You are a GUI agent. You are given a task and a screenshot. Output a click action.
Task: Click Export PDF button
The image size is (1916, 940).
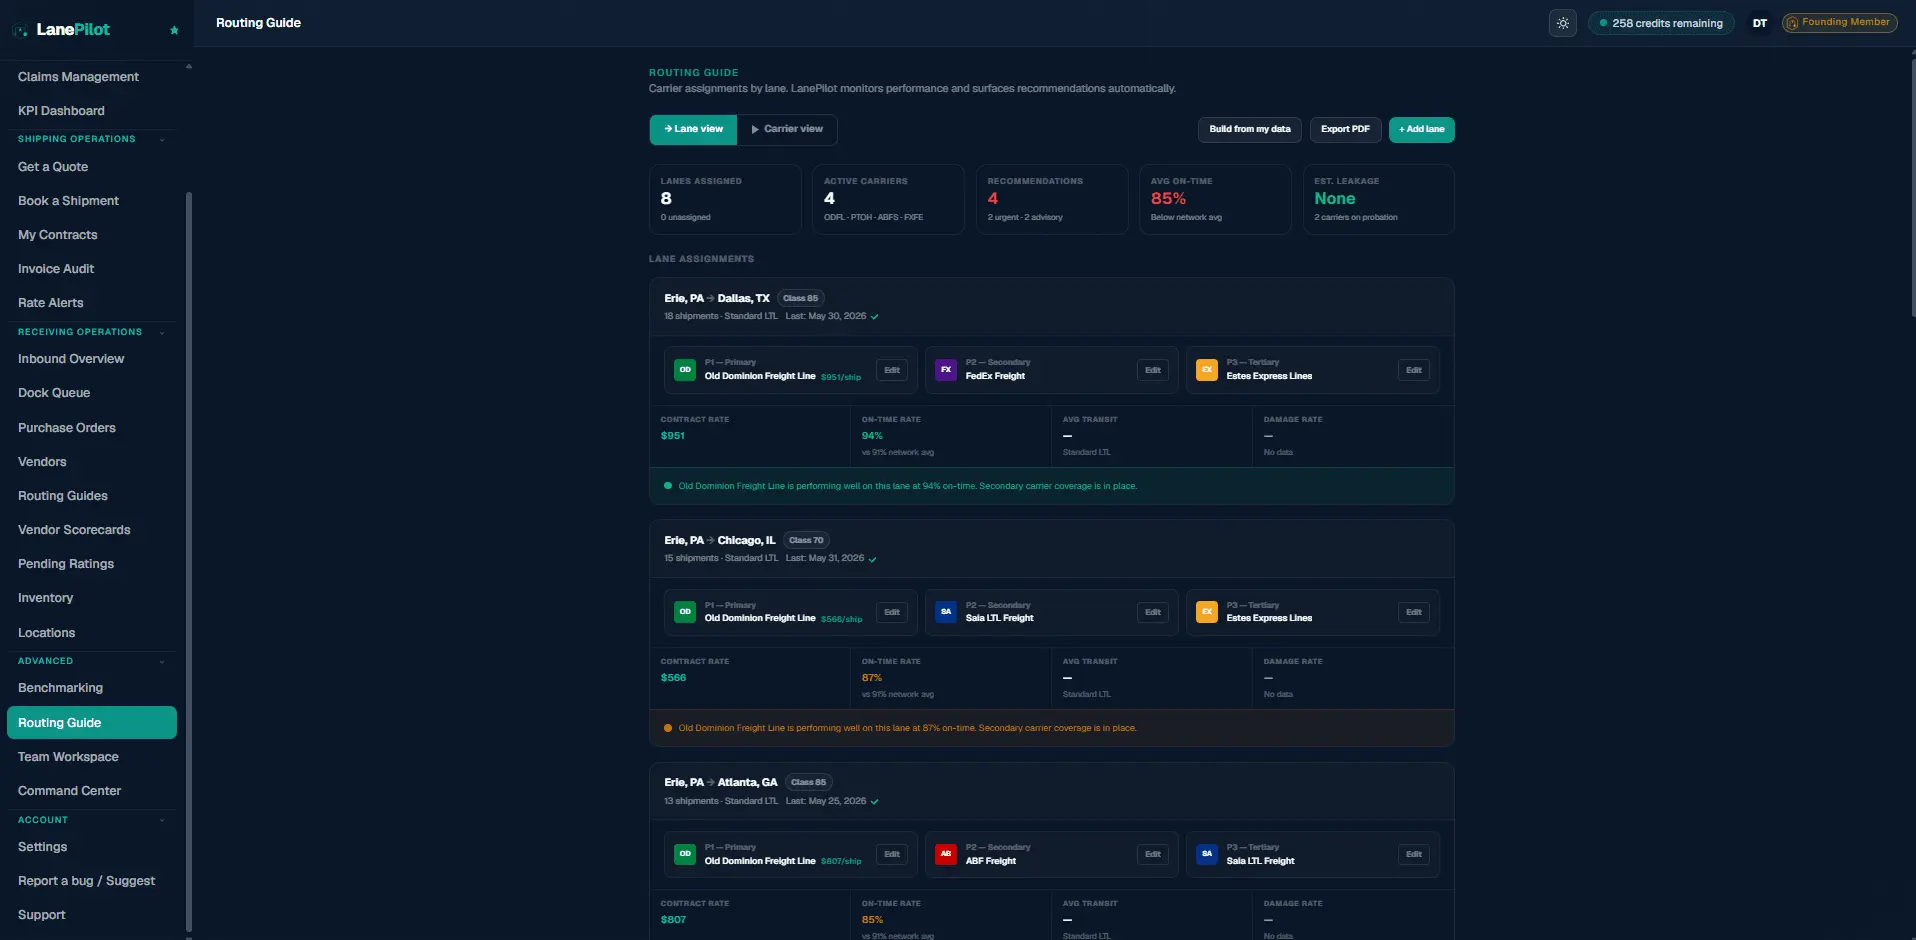1345,129
